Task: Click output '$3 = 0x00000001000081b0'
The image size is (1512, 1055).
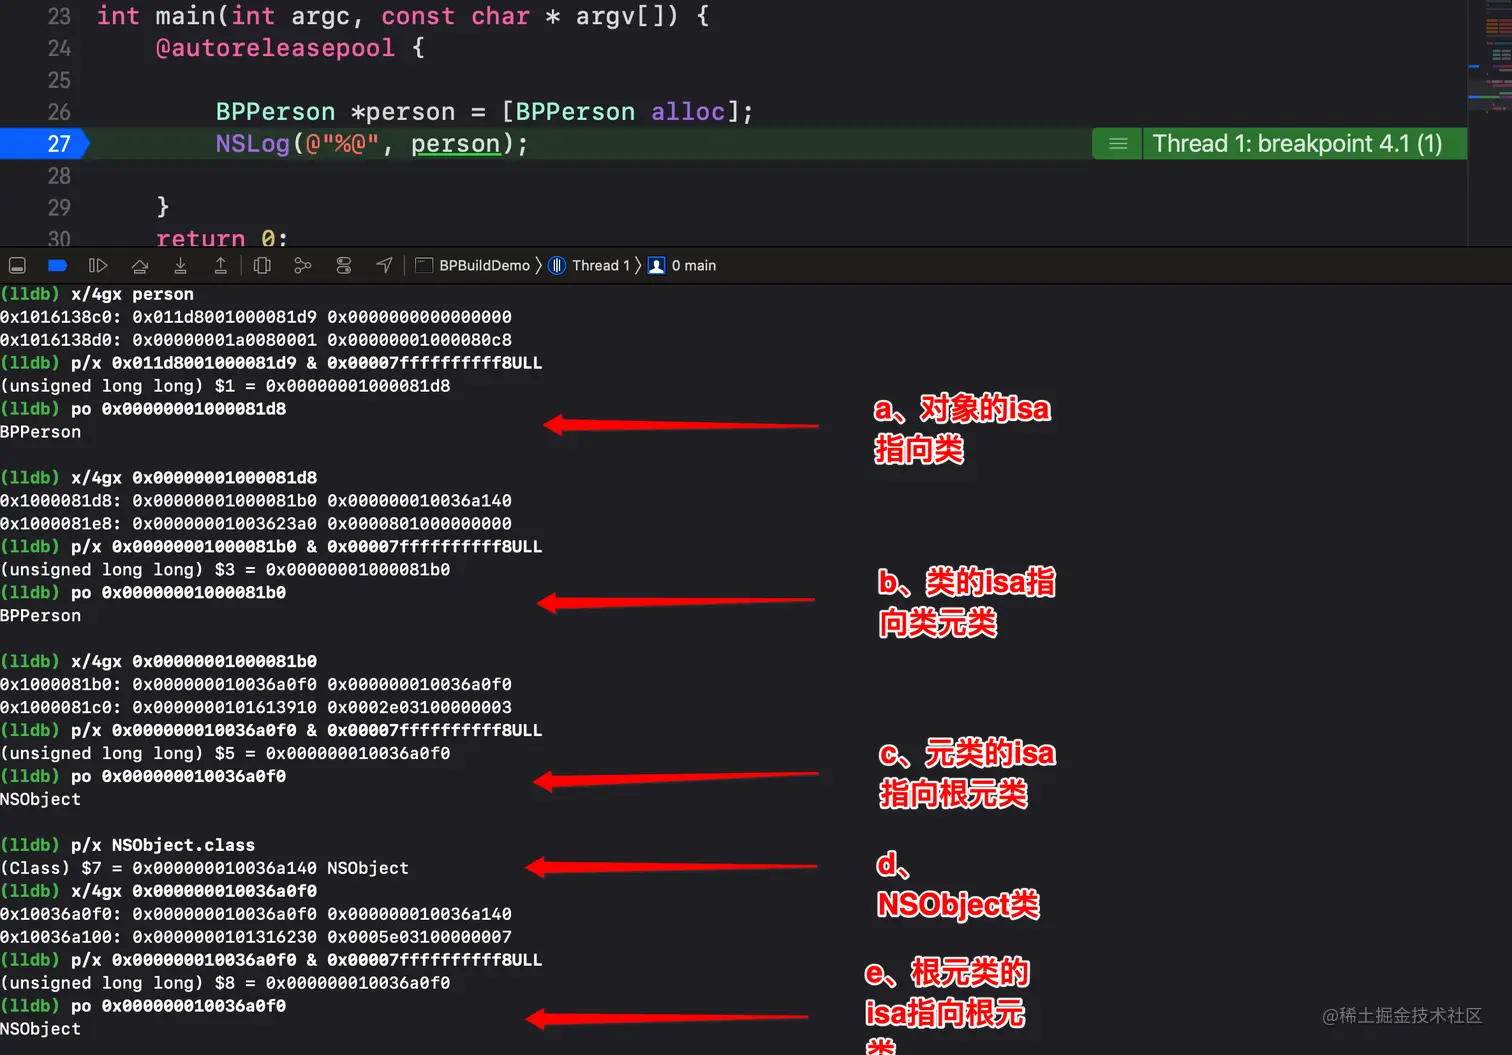Action: (332, 570)
